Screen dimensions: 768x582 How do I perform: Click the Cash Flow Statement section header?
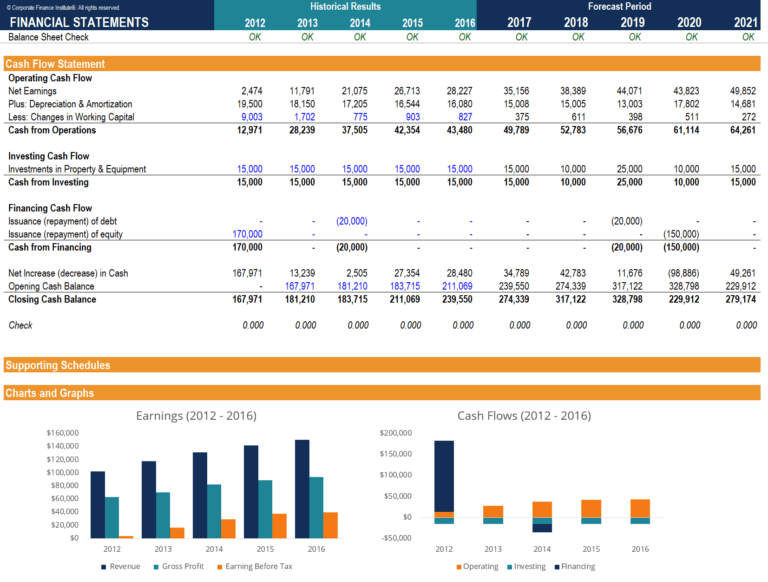point(55,64)
